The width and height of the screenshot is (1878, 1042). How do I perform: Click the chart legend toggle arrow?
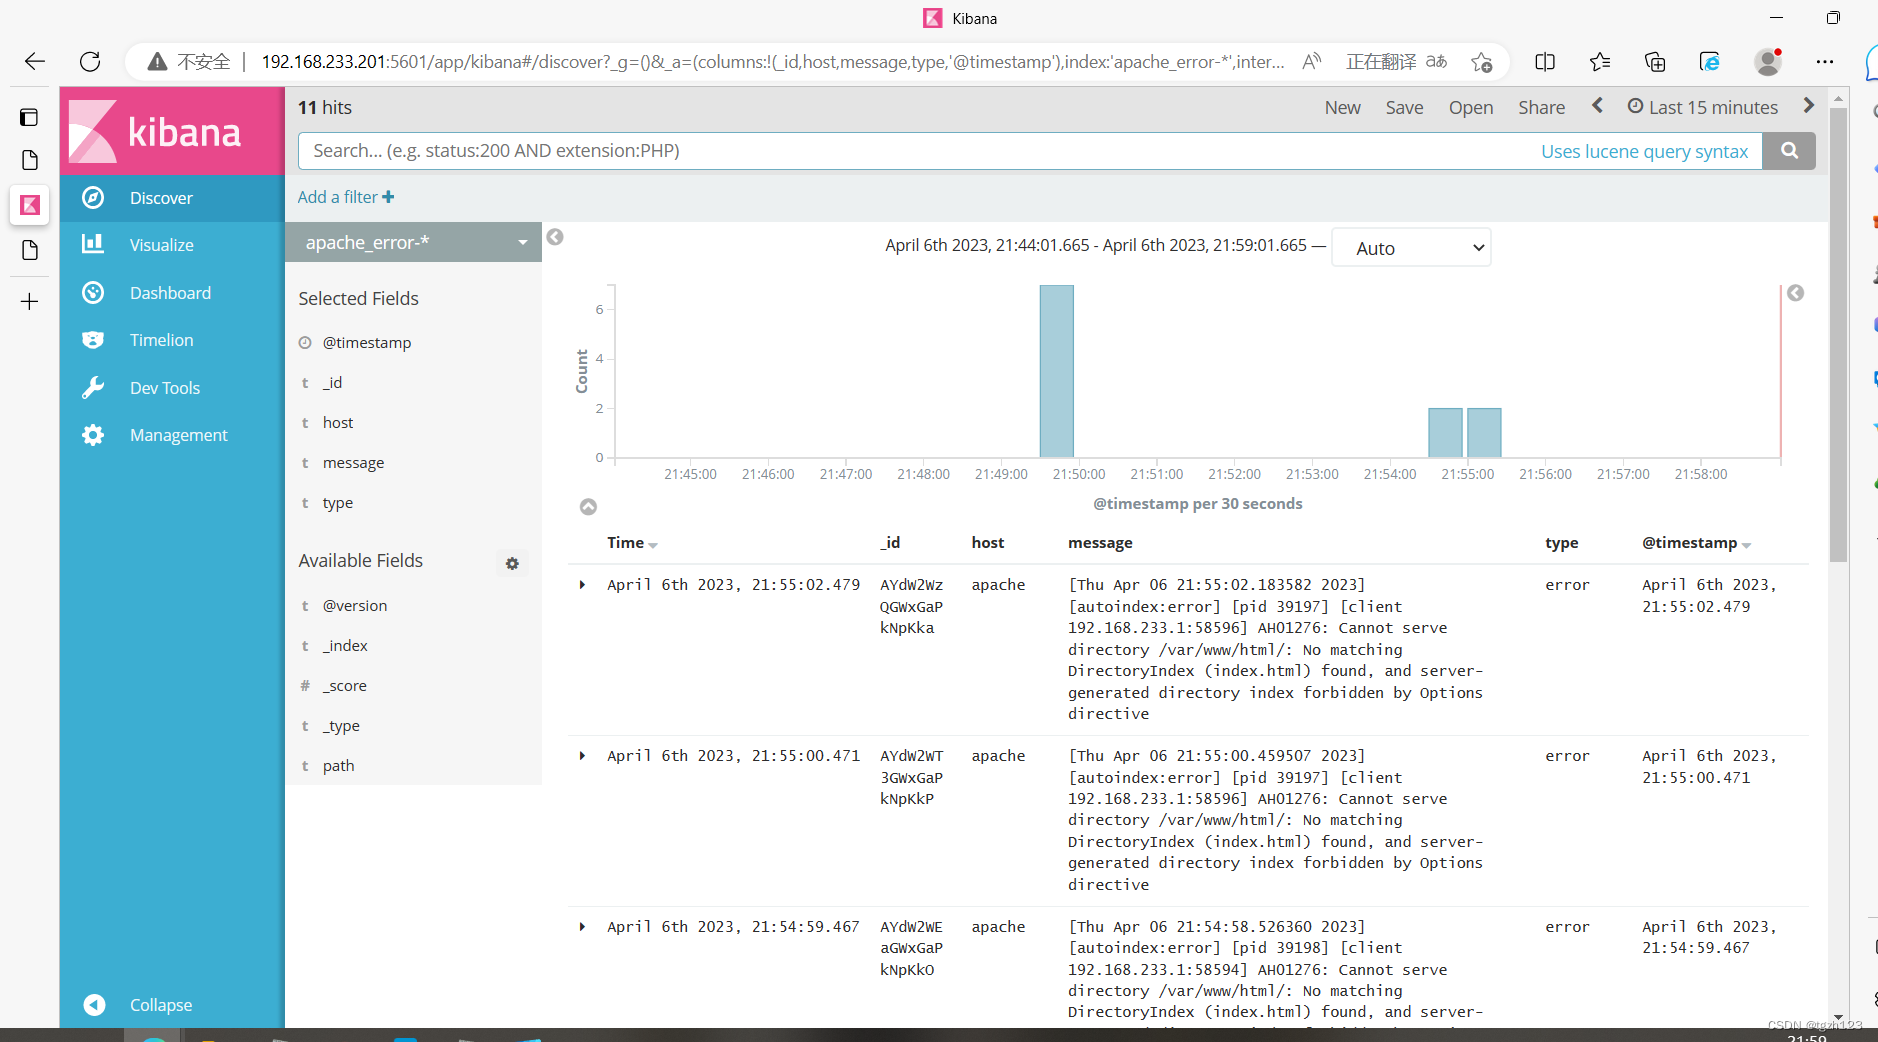coord(1796,293)
